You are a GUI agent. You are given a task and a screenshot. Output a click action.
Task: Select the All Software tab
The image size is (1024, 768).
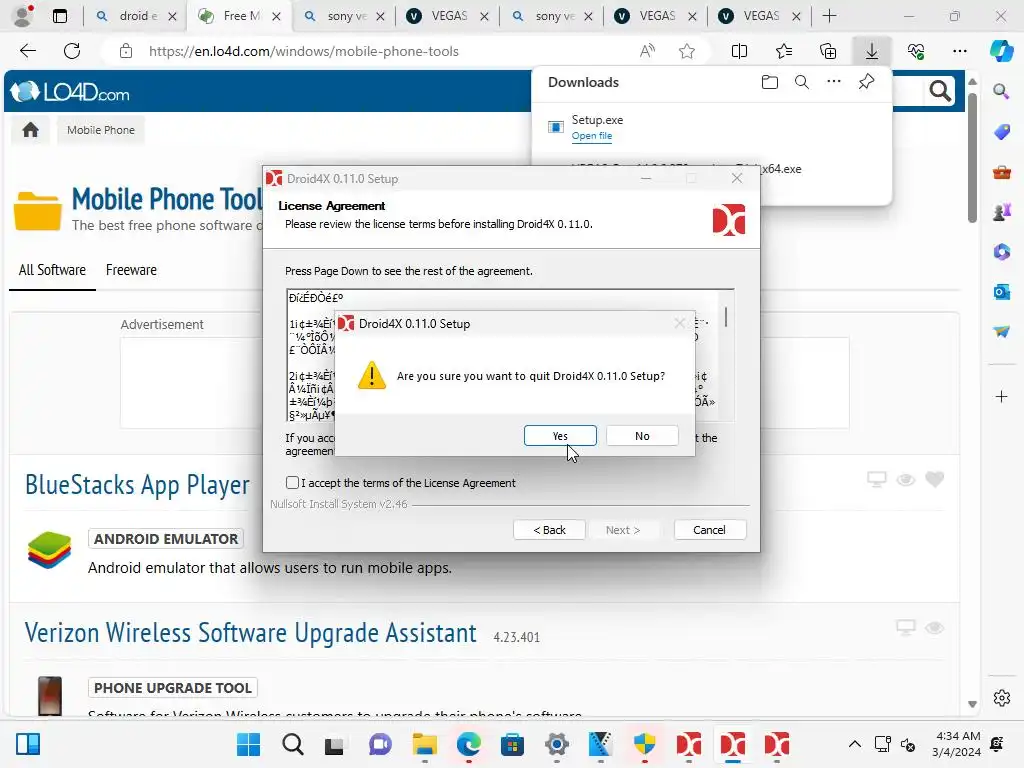point(52,270)
